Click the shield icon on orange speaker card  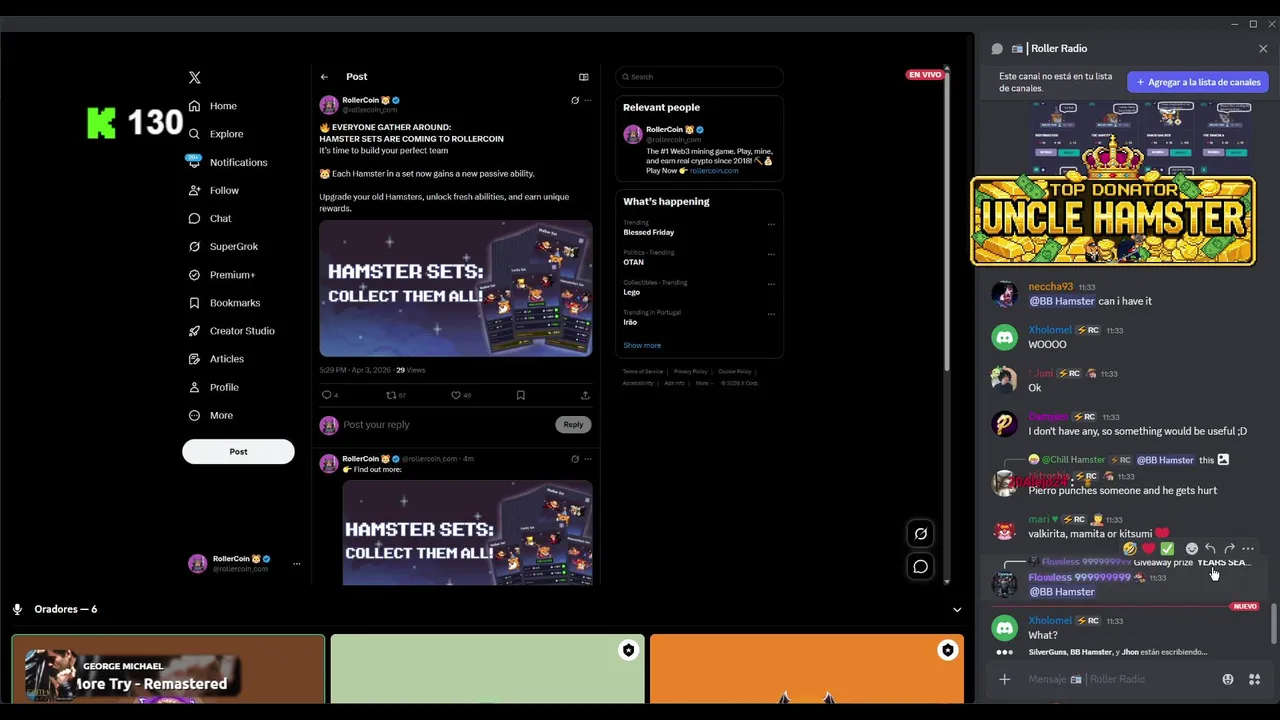(947, 651)
